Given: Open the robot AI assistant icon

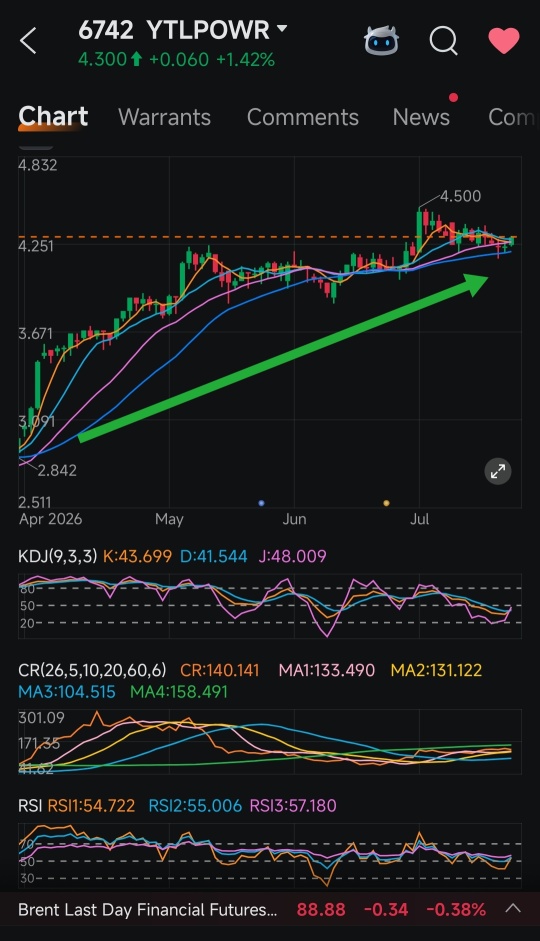Looking at the screenshot, I should [x=381, y=41].
